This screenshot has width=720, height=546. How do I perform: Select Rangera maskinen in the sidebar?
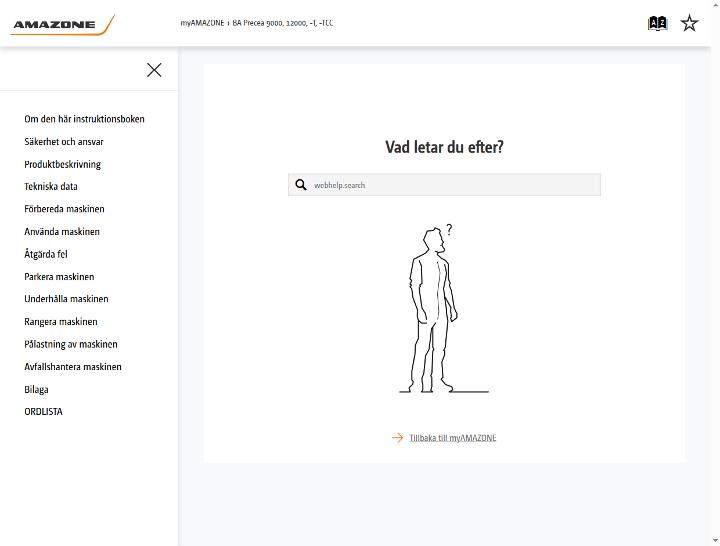click(x=61, y=321)
